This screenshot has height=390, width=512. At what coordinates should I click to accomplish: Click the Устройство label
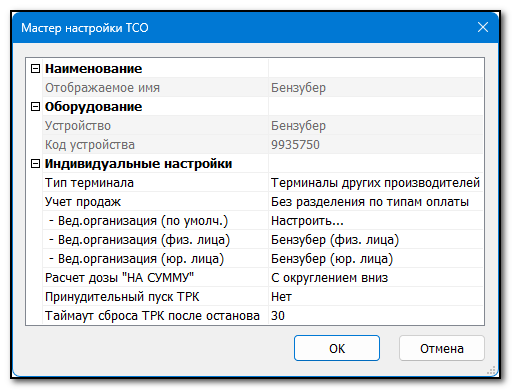(x=78, y=126)
